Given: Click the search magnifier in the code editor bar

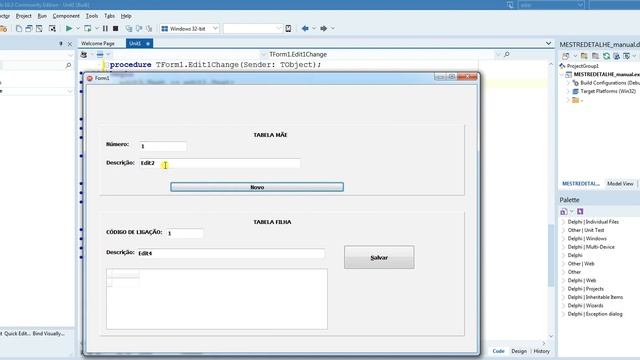Looking at the screenshot, I should 507,54.
